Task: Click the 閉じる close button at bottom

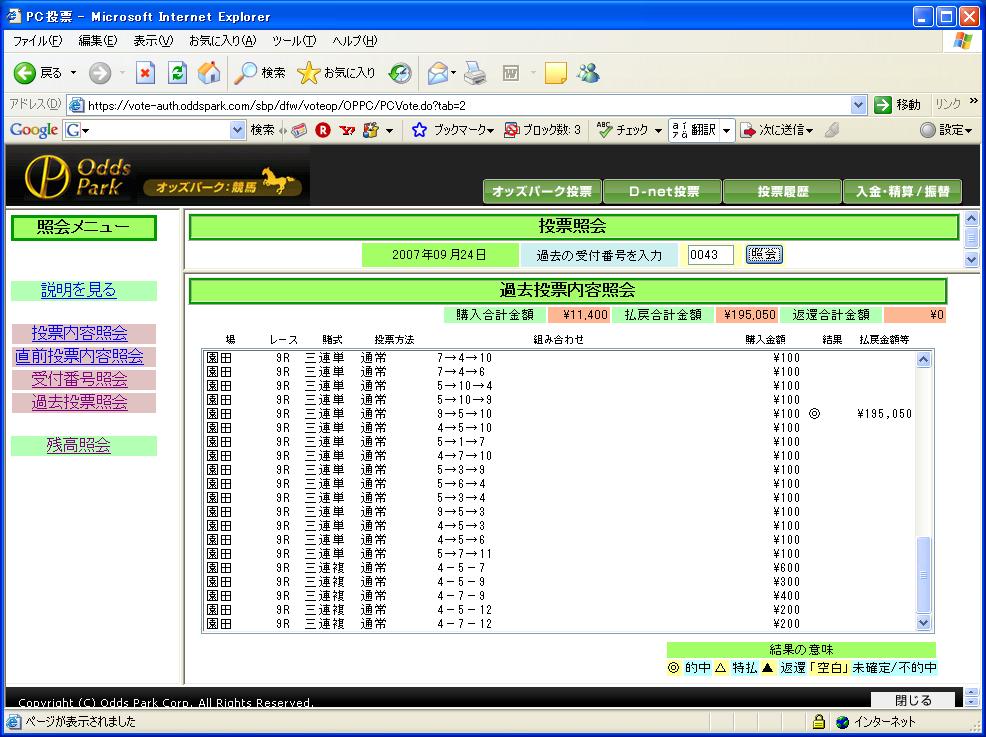Action: (x=913, y=700)
